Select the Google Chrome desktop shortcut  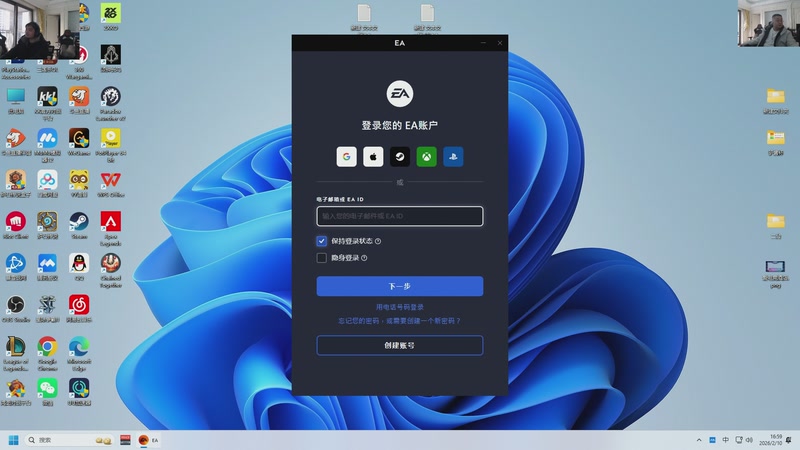[47, 354]
